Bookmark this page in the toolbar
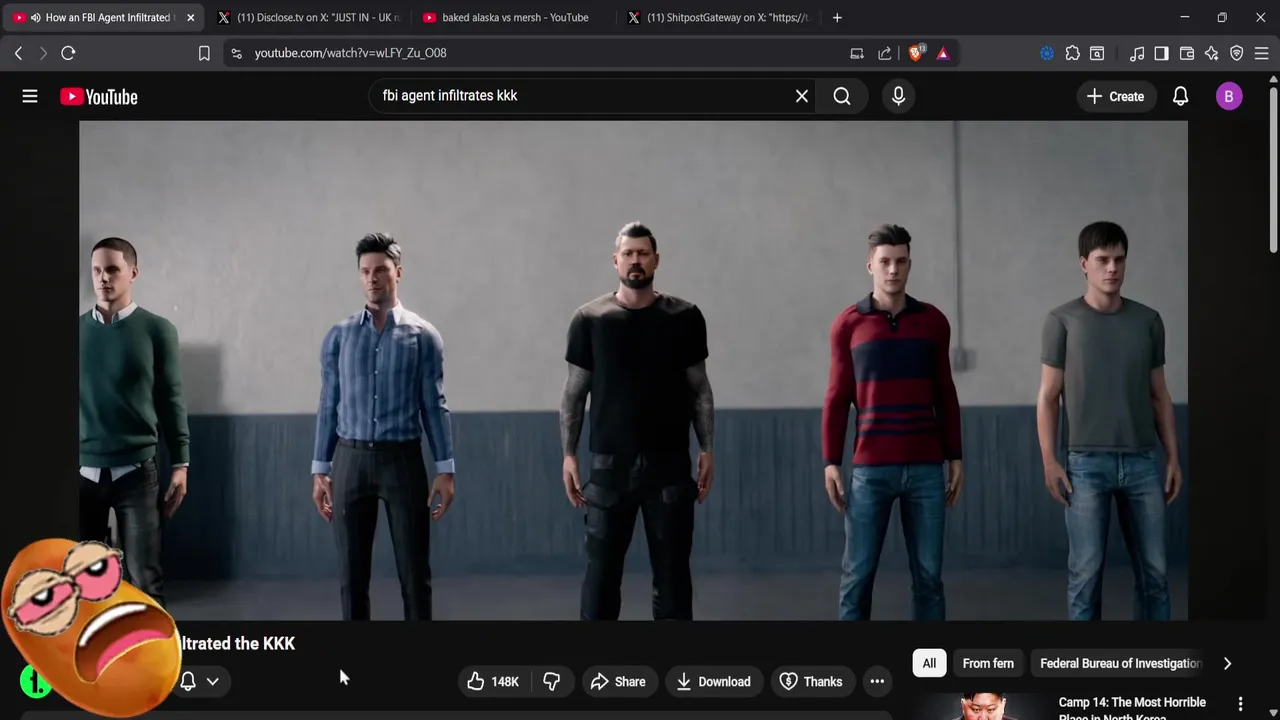 point(204,53)
